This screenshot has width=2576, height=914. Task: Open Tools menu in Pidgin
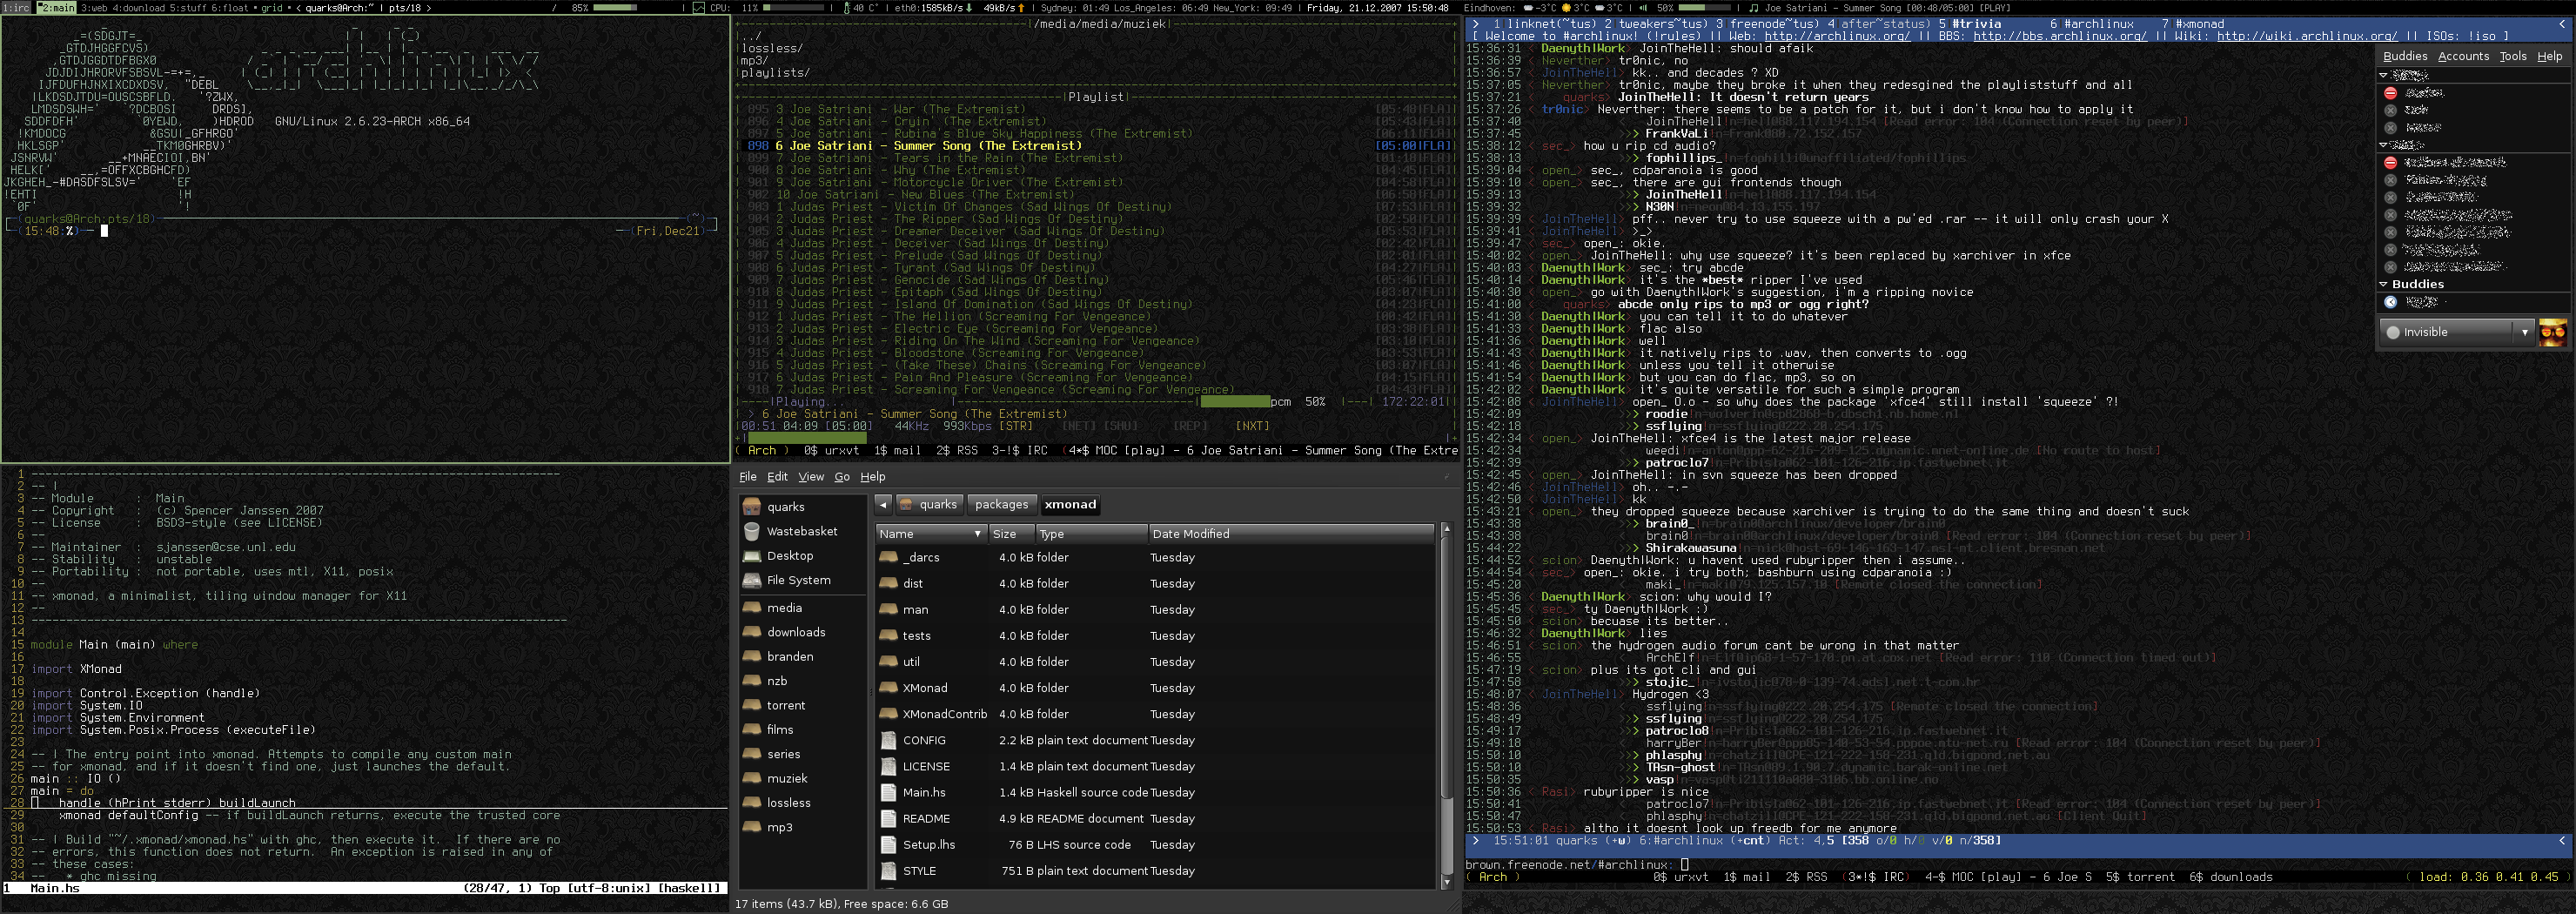coord(2512,56)
